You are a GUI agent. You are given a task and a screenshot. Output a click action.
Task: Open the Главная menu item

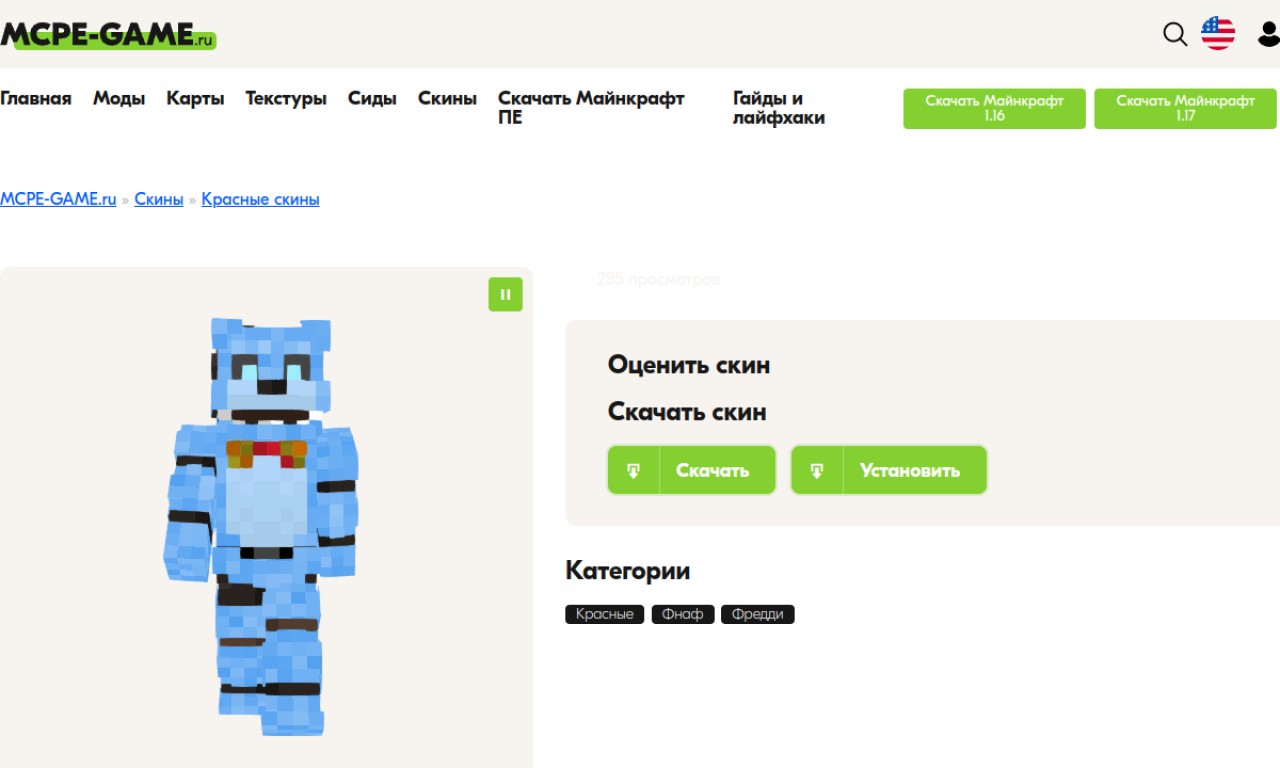pyautogui.click(x=36, y=98)
